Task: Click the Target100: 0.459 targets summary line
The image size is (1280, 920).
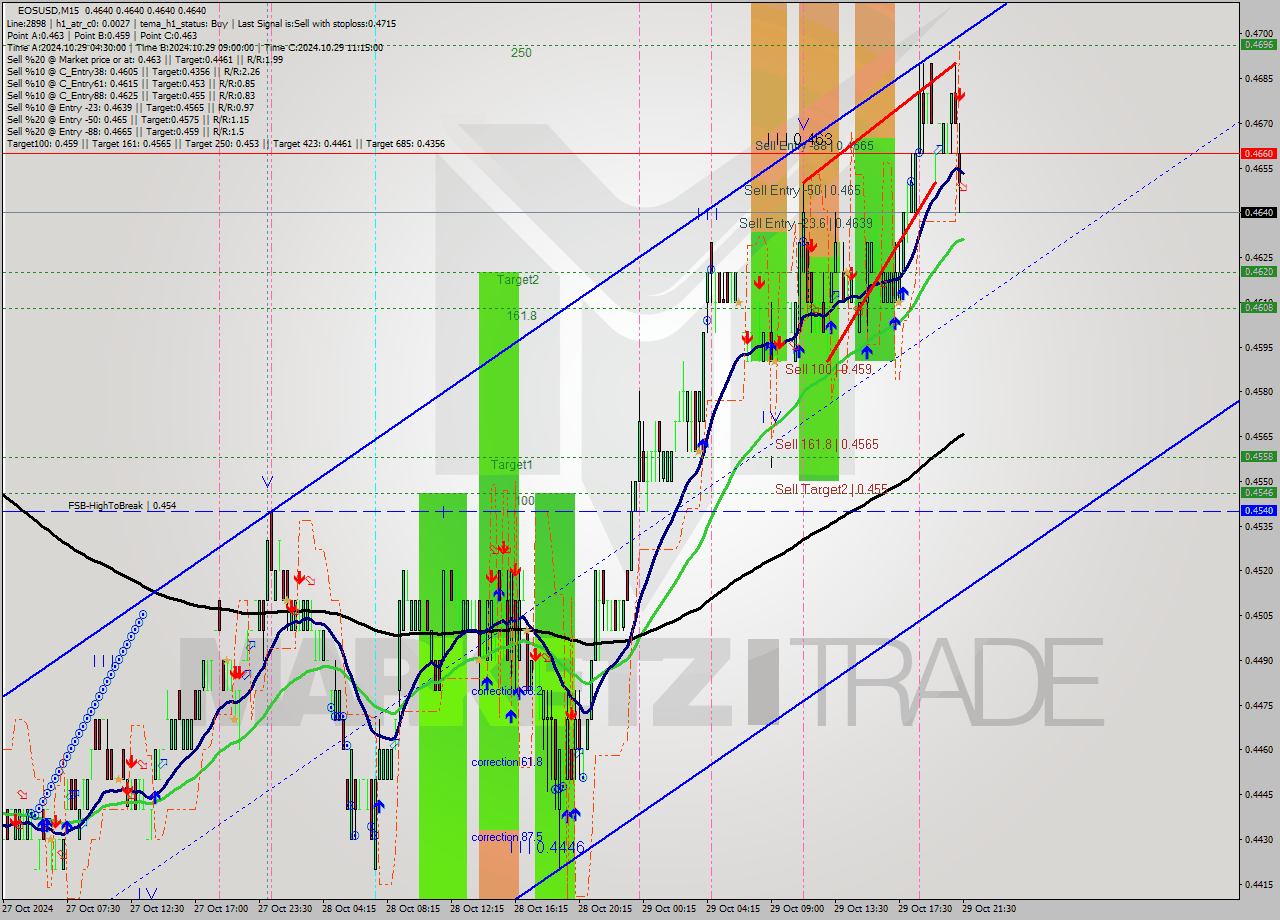Action: tap(225, 144)
